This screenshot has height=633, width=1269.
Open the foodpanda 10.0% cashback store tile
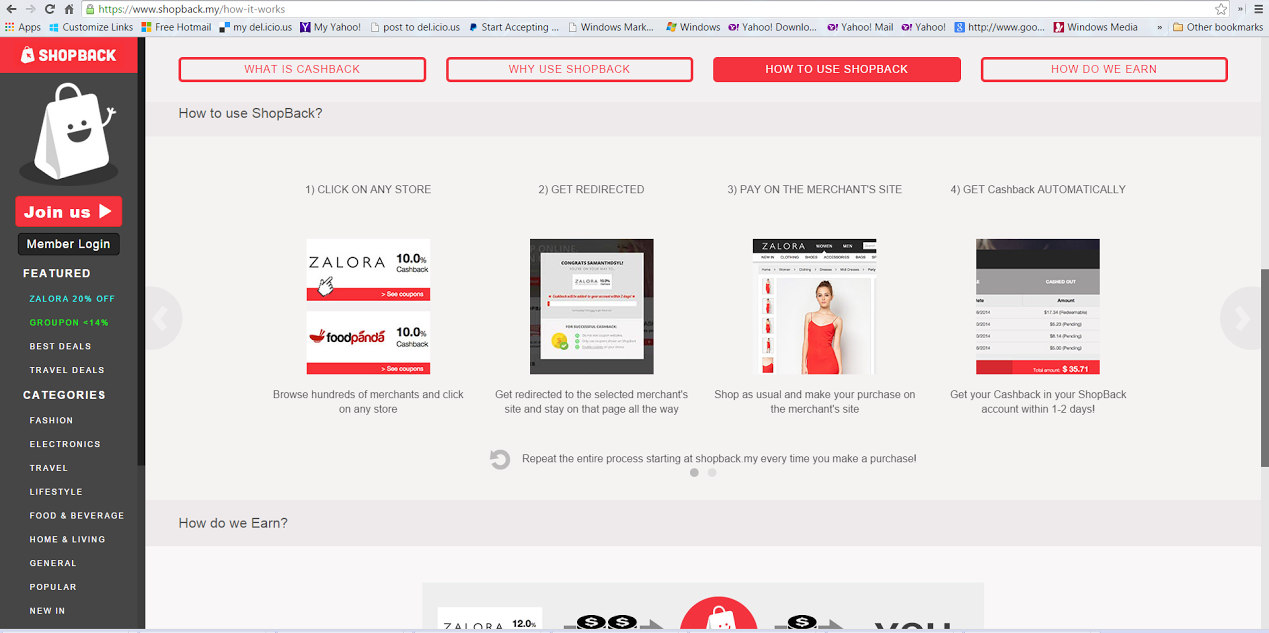368,342
